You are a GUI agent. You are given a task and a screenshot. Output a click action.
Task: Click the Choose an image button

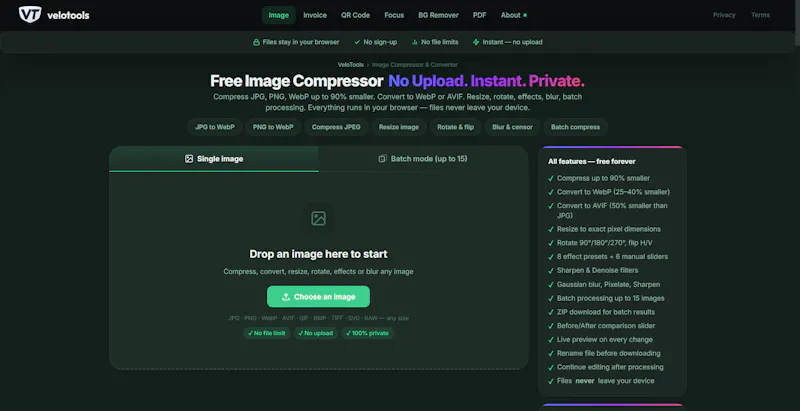coord(318,297)
